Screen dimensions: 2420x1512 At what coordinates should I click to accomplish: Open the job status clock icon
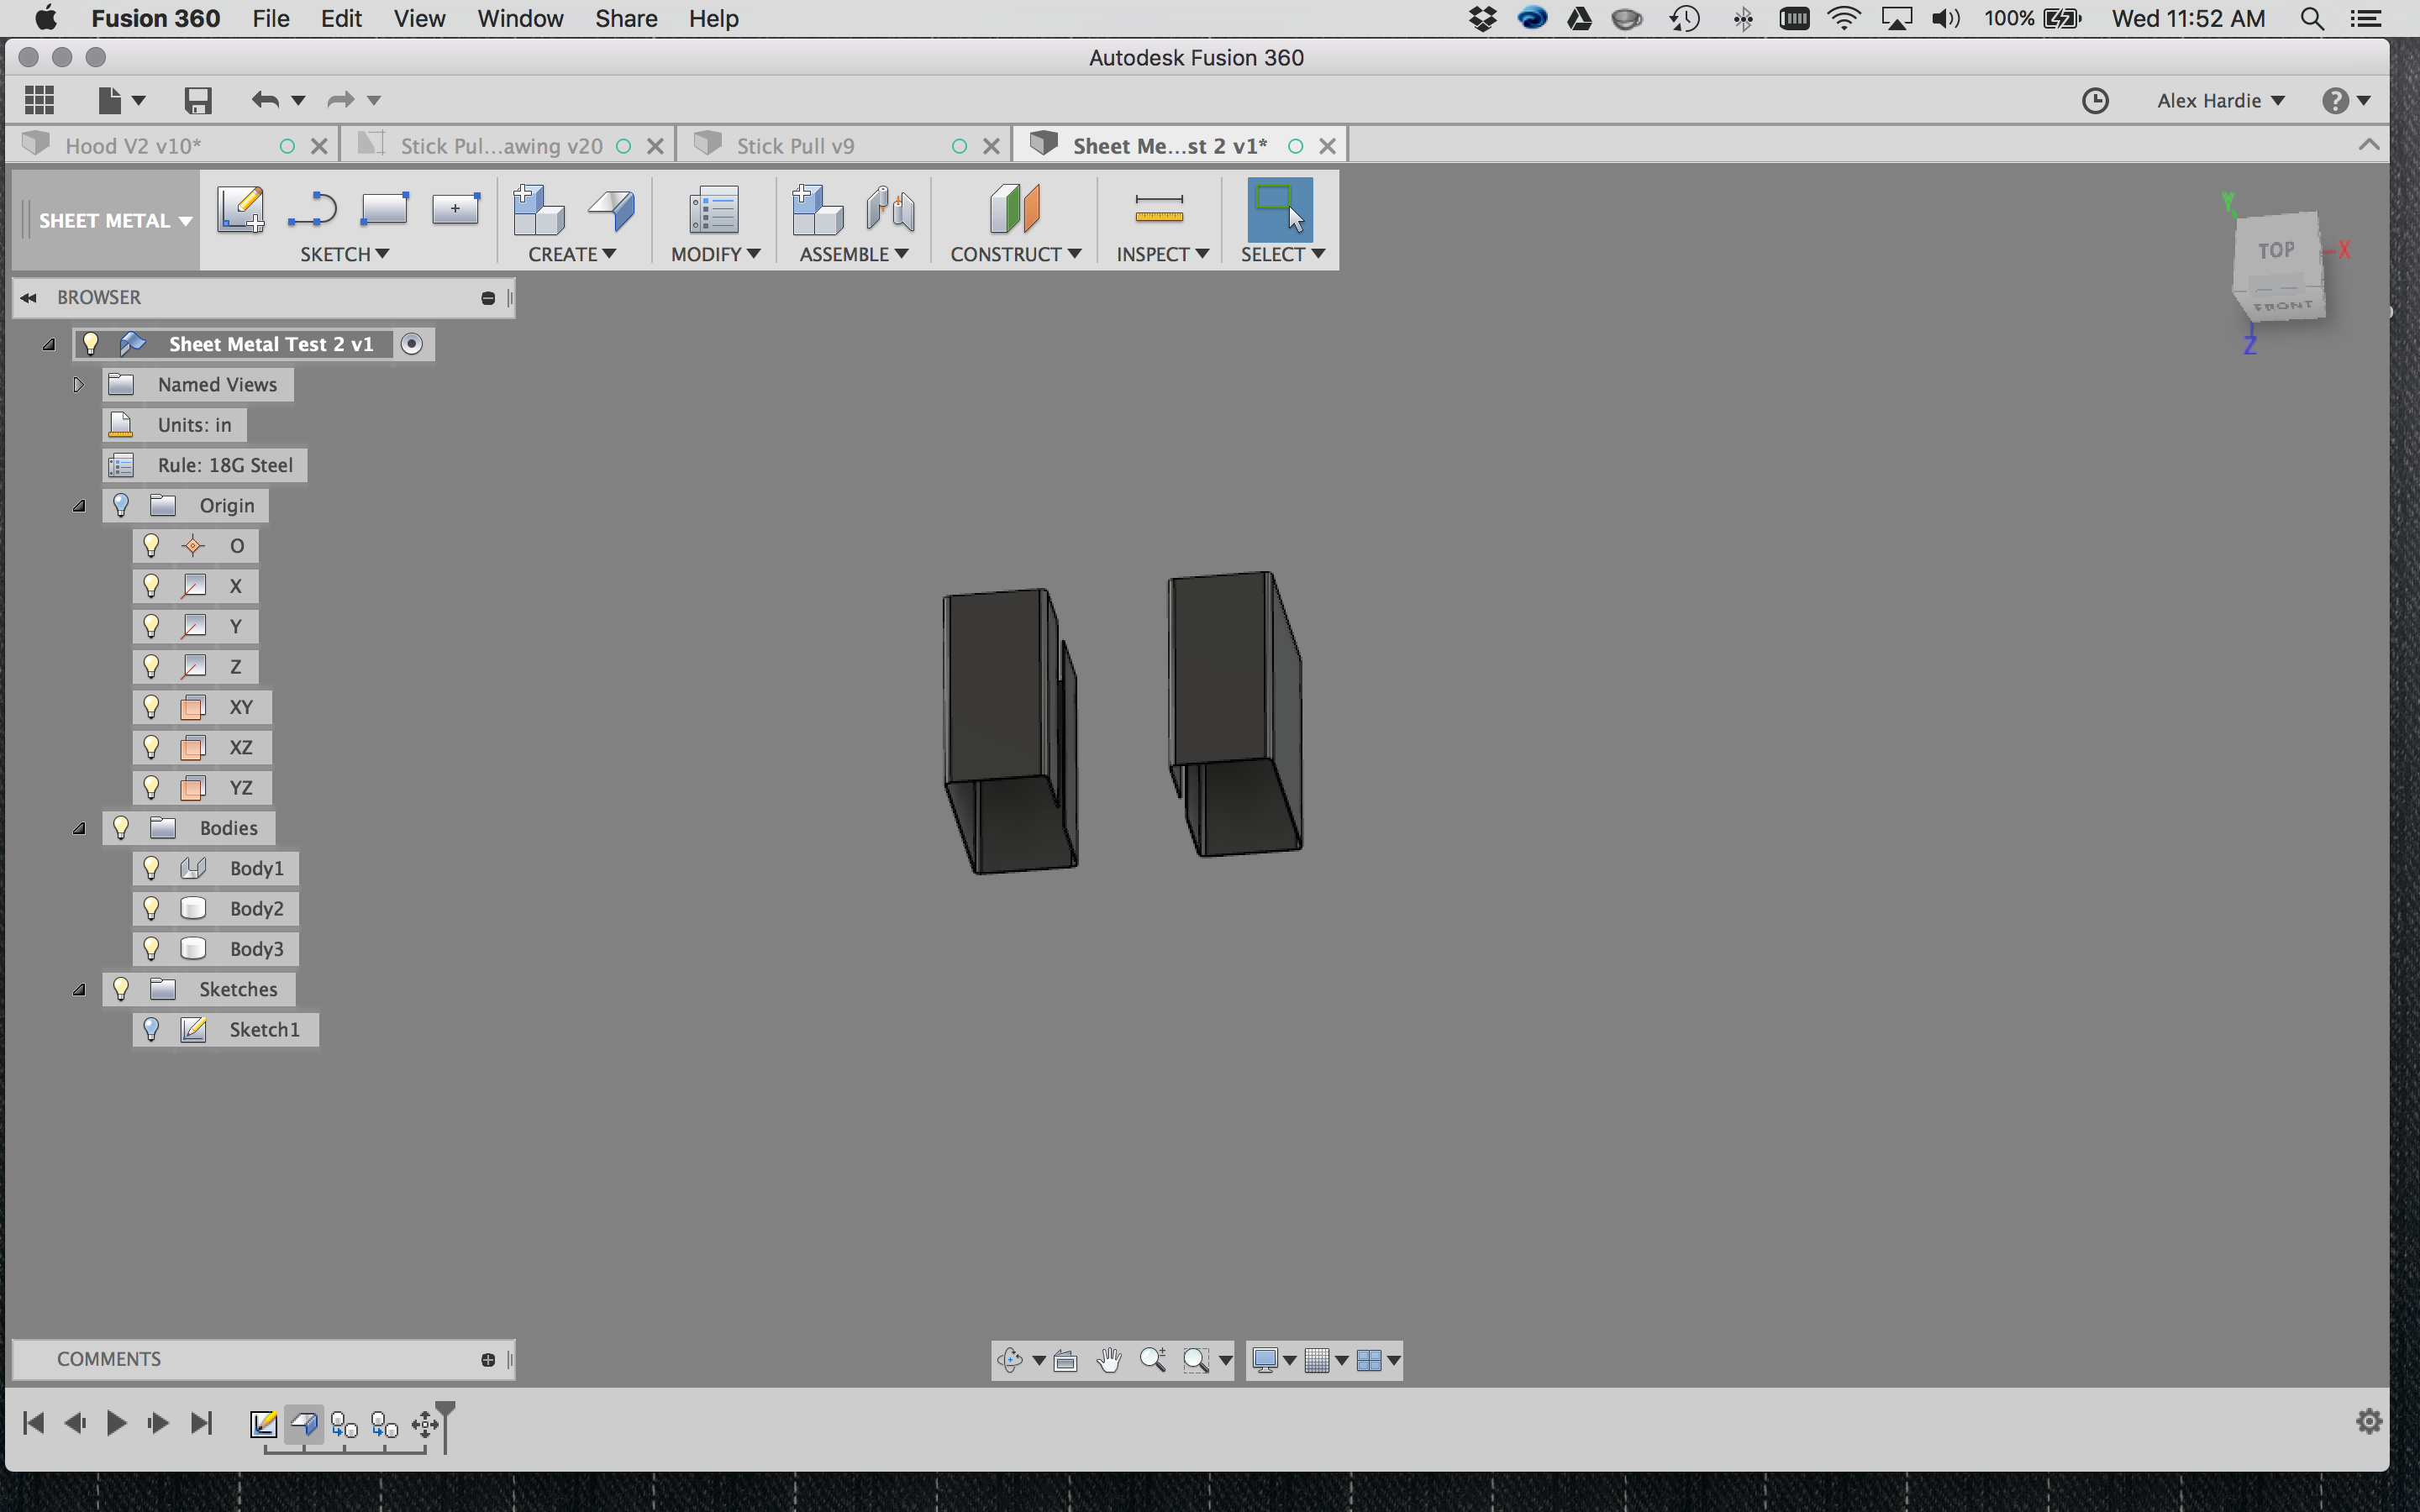click(2095, 100)
